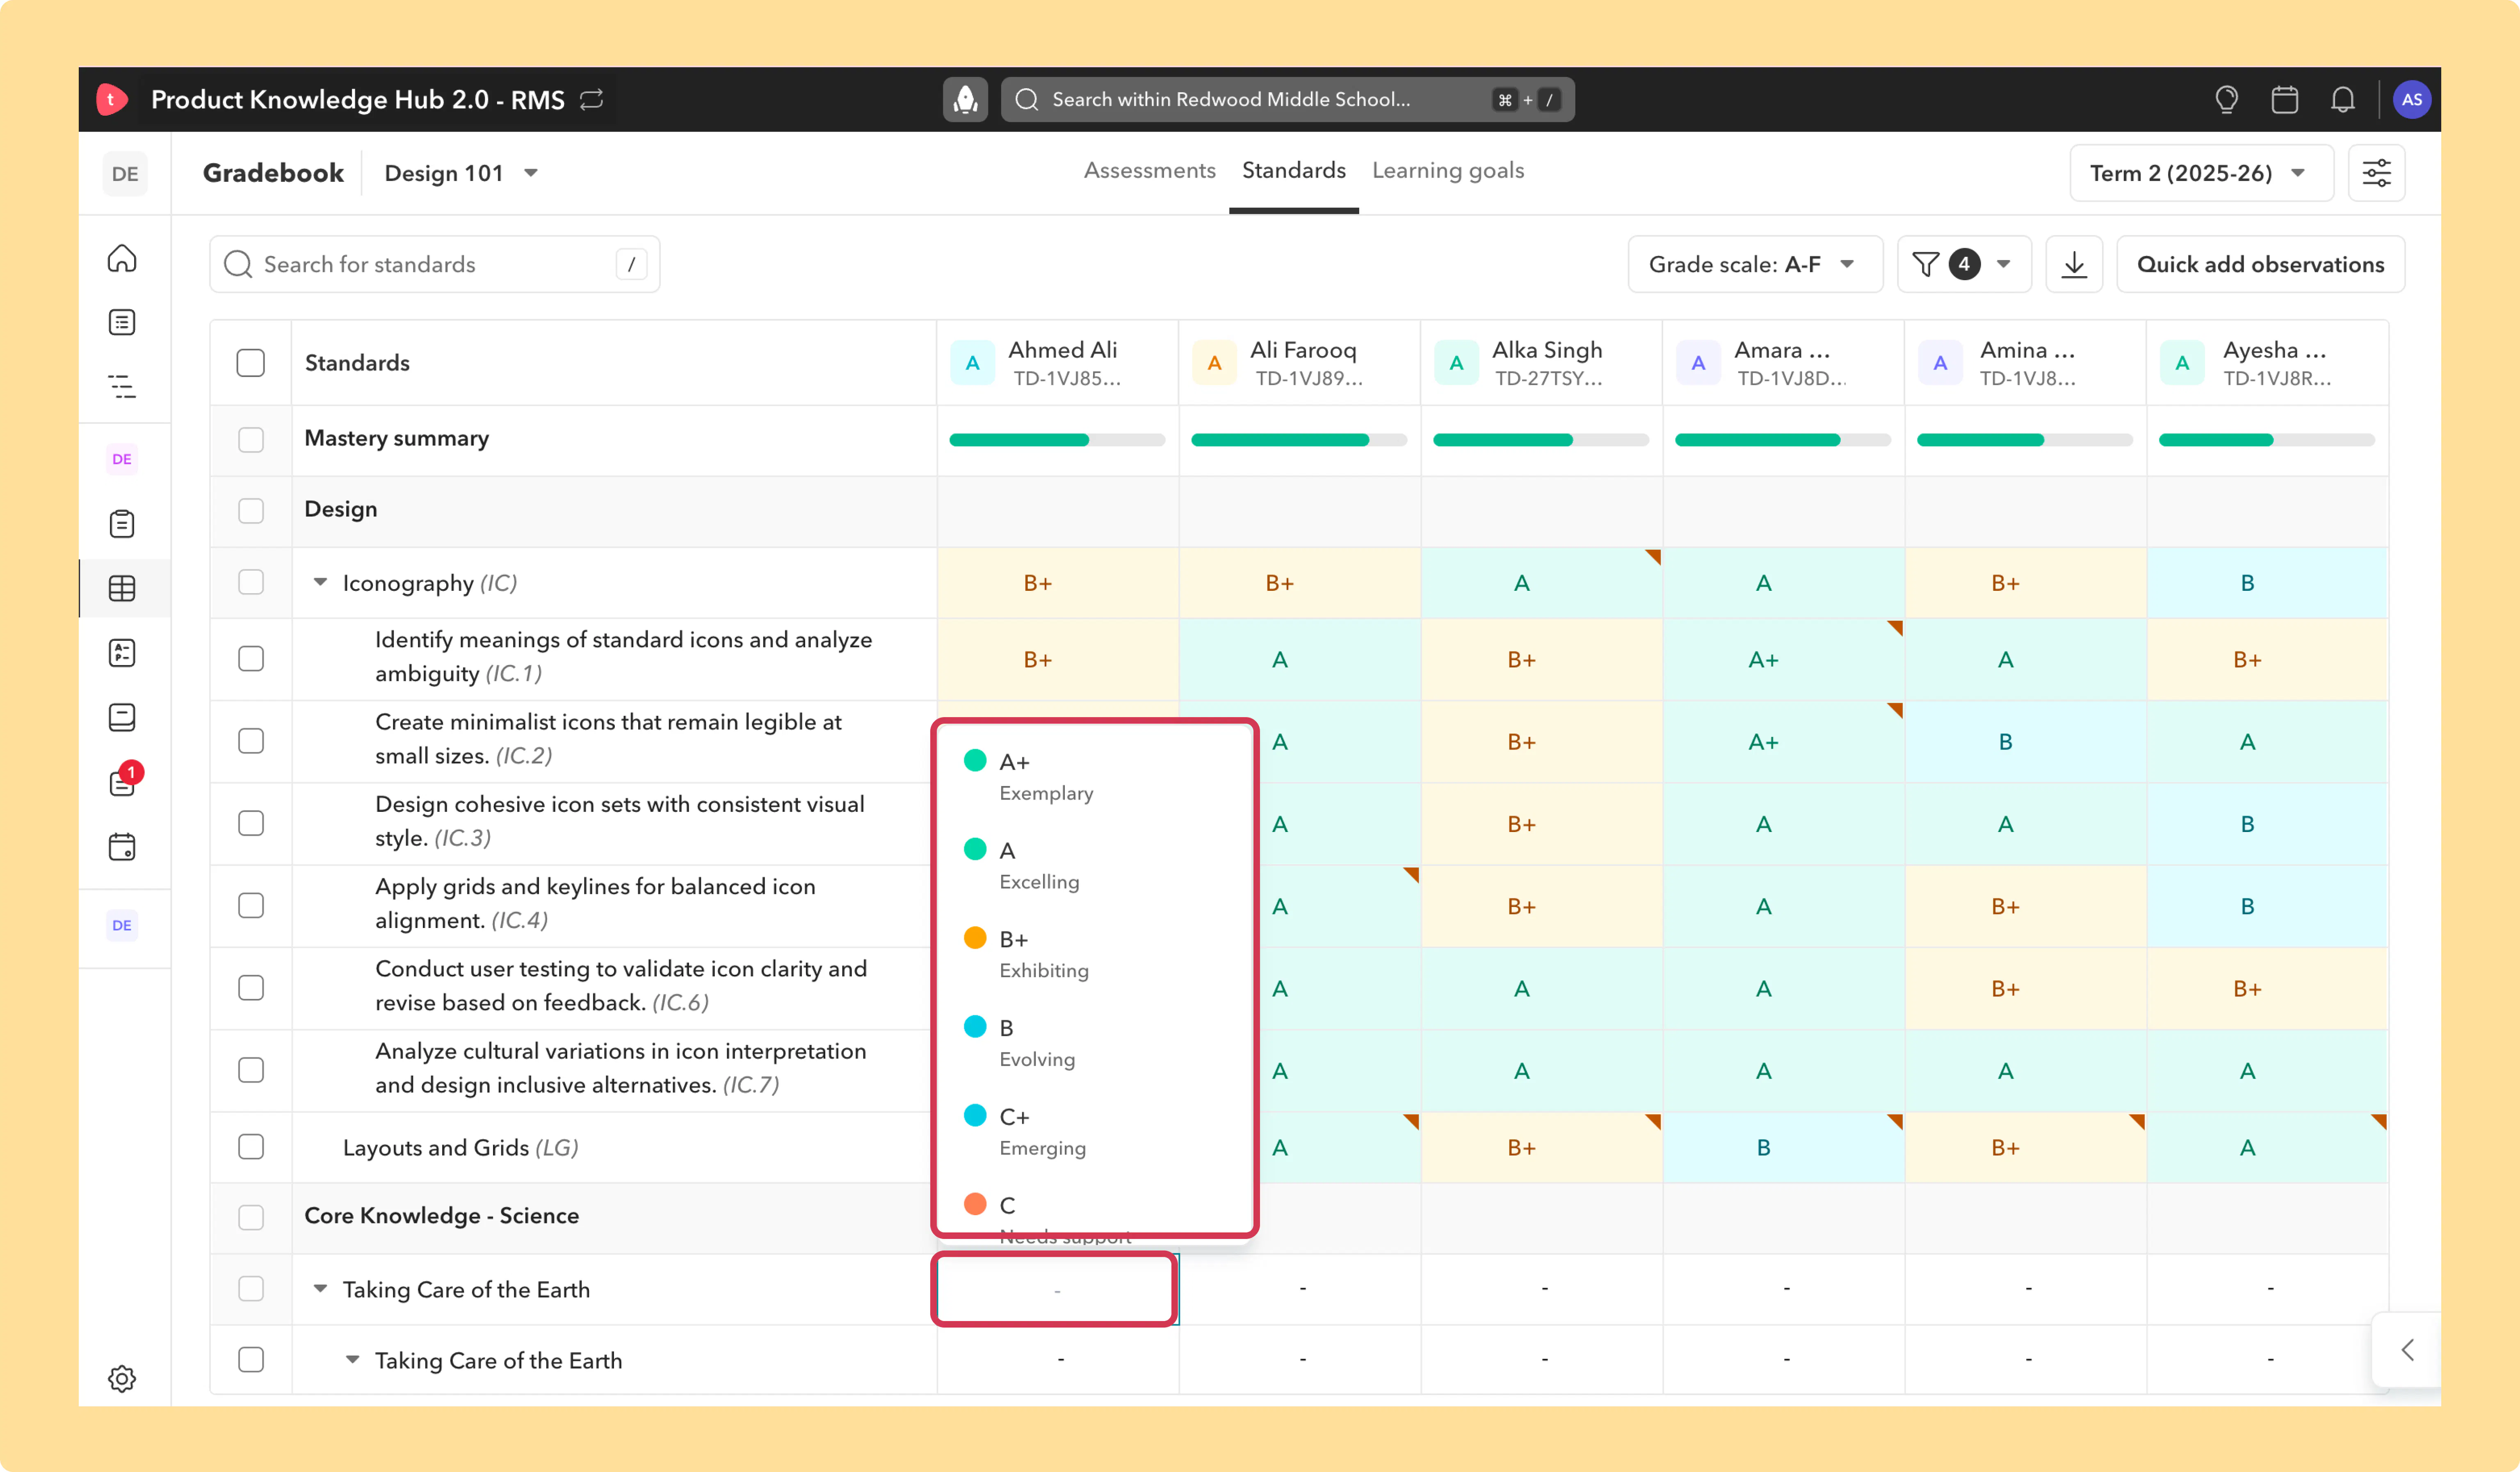Open settings gear in the sidebar
Image resolution: width=2520 pixels, height=1472 pixels.
pos(122,1378)
